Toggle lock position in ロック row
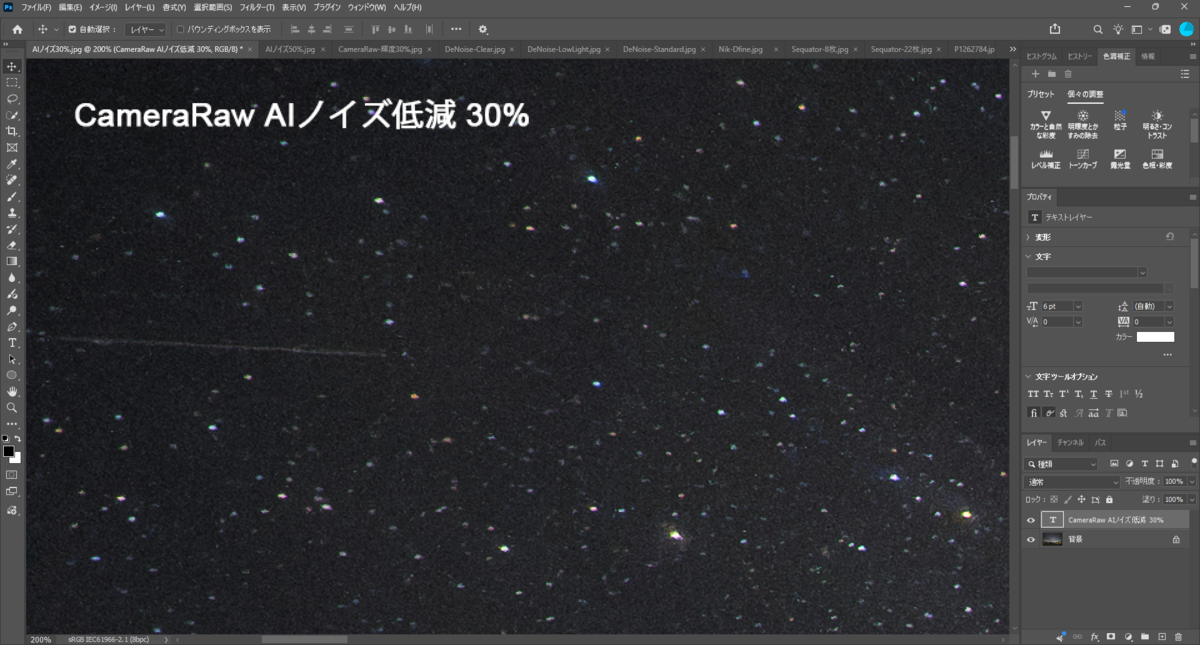 (x=1080, y=499)
